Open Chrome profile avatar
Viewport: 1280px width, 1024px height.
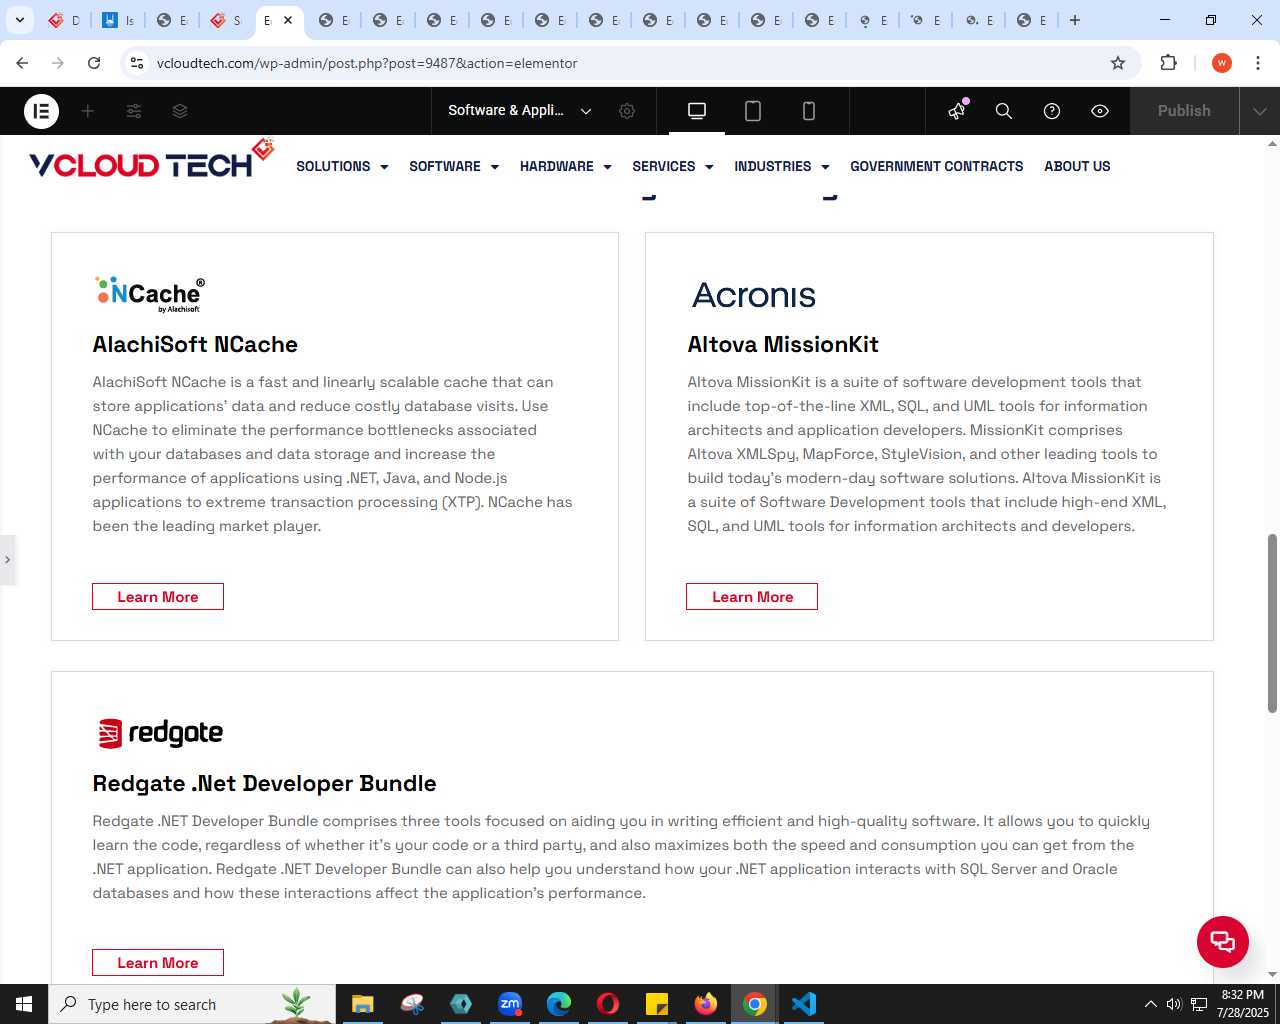pos(1221,63)
